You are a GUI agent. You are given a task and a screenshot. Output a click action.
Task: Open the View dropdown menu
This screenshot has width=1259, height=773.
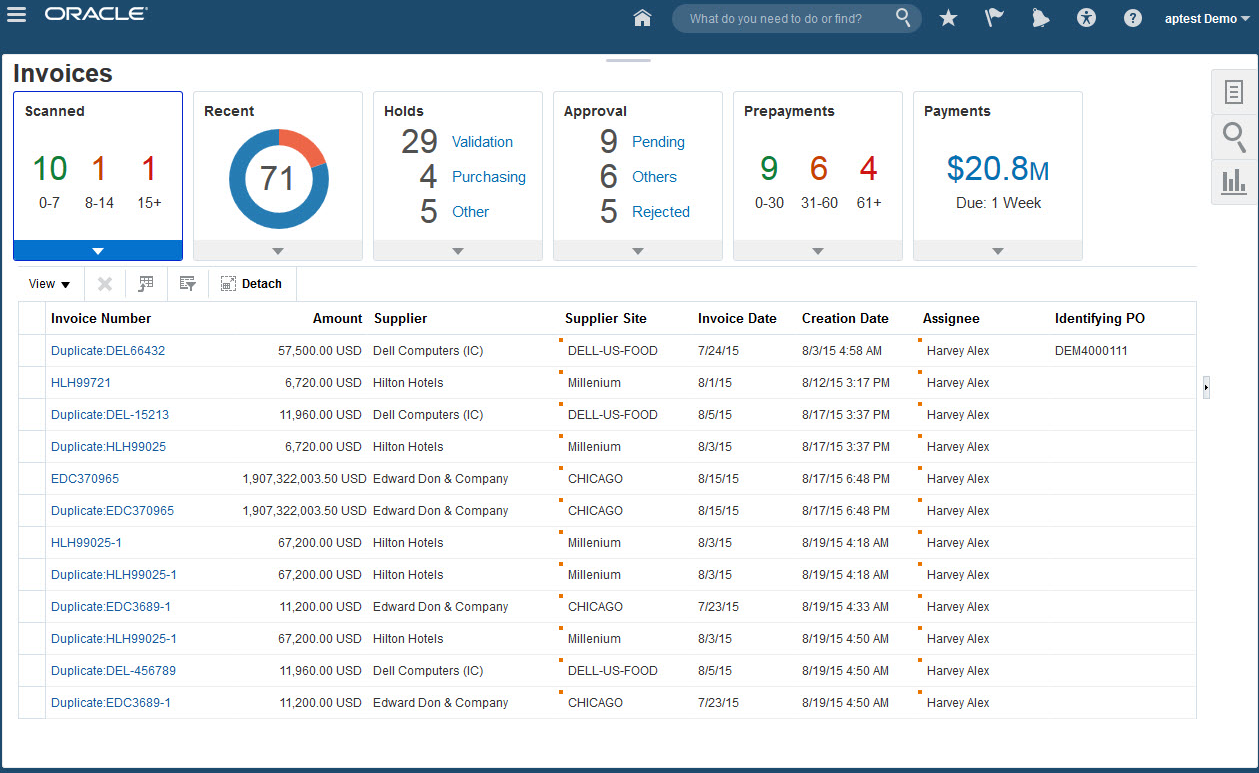pyautogui.click(x=49, y=284)
